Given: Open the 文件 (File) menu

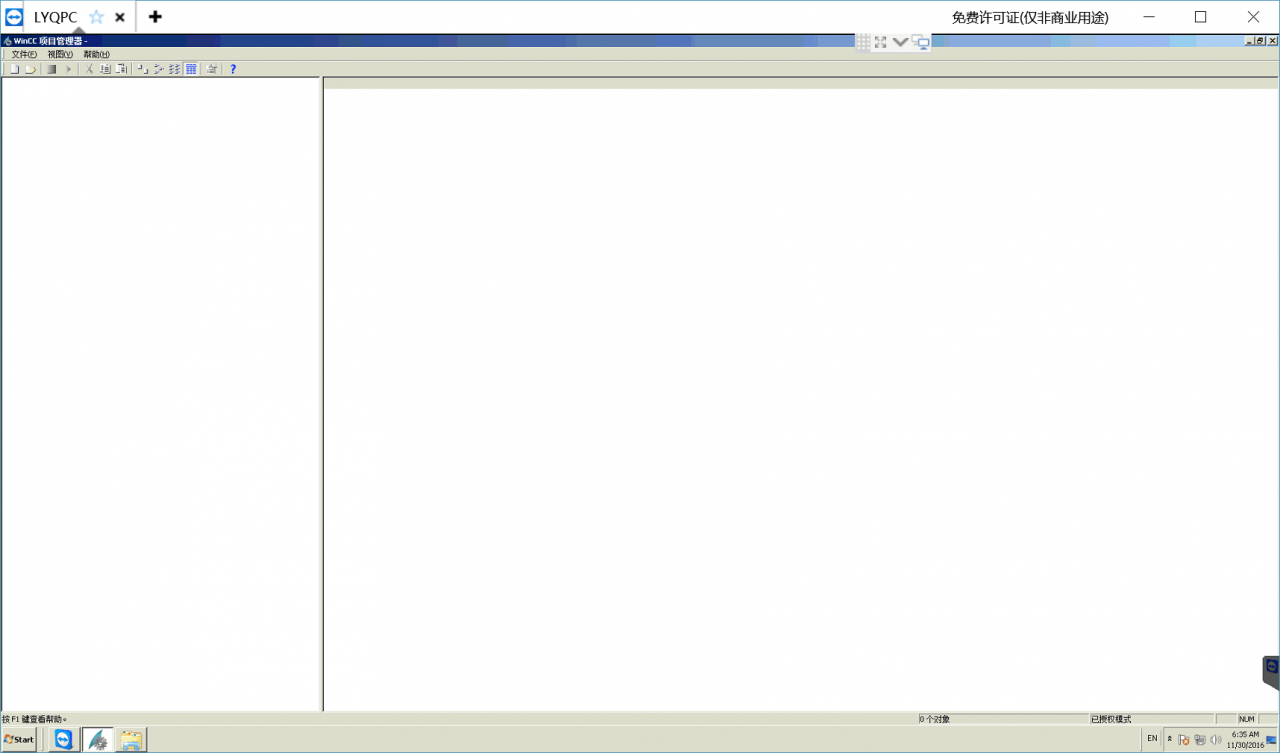Looking at the screenshot, I should tap(24, 54).
